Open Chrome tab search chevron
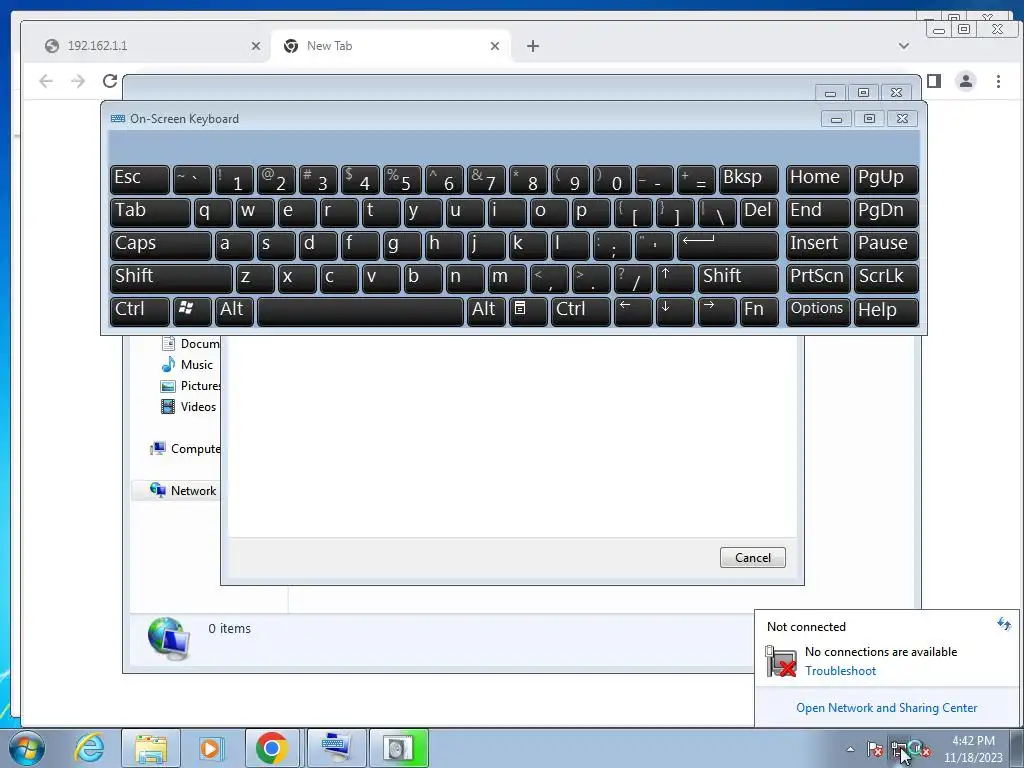1024x768 pixels. (x=904, y=46)
